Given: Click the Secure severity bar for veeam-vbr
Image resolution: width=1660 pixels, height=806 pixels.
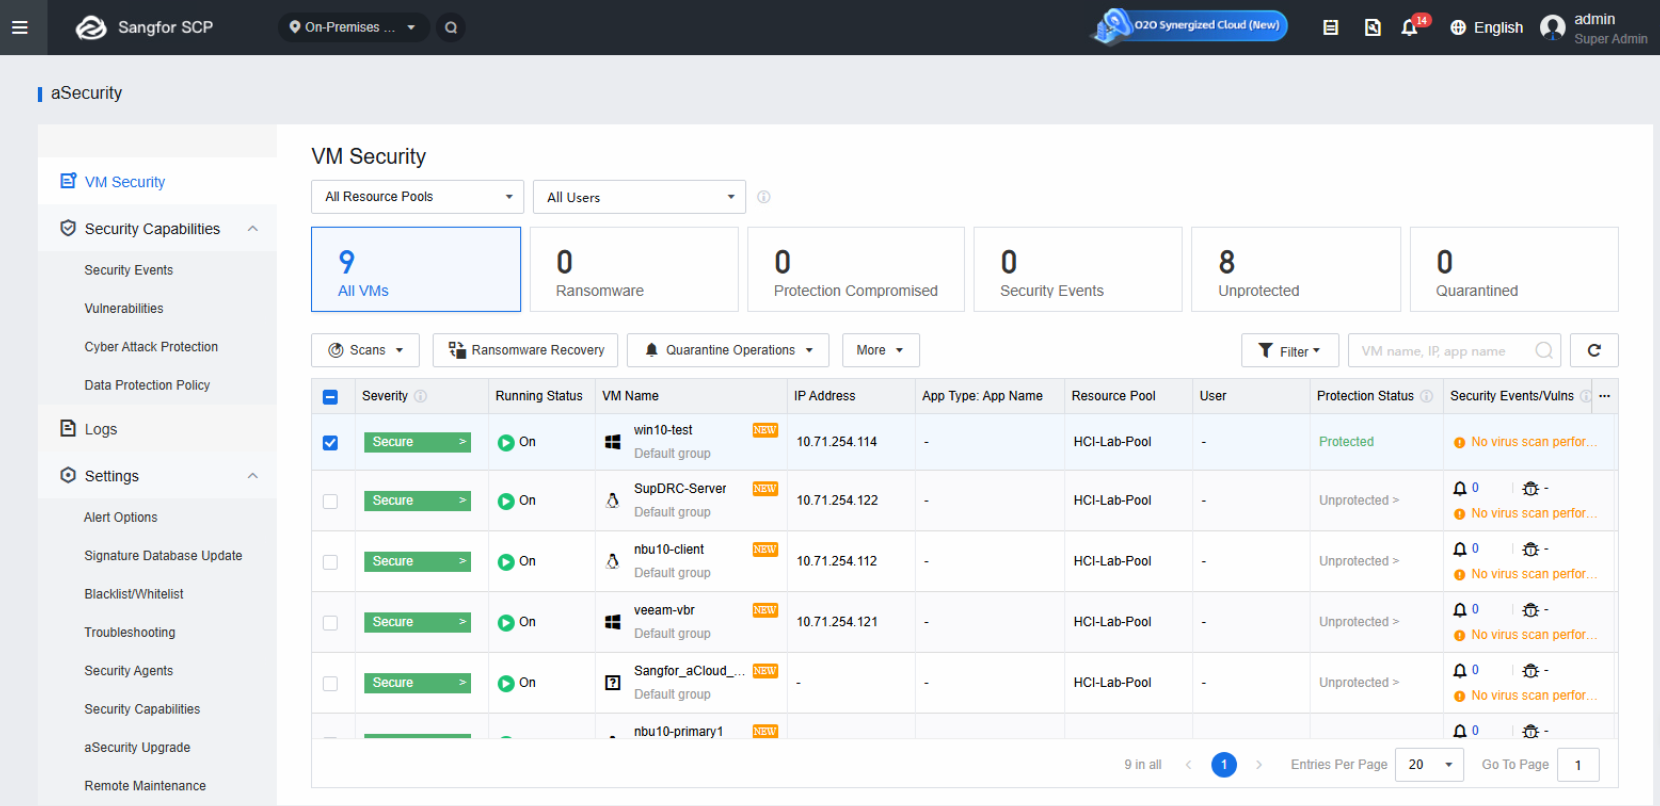Looking at the screenshot, I should 417,622.
